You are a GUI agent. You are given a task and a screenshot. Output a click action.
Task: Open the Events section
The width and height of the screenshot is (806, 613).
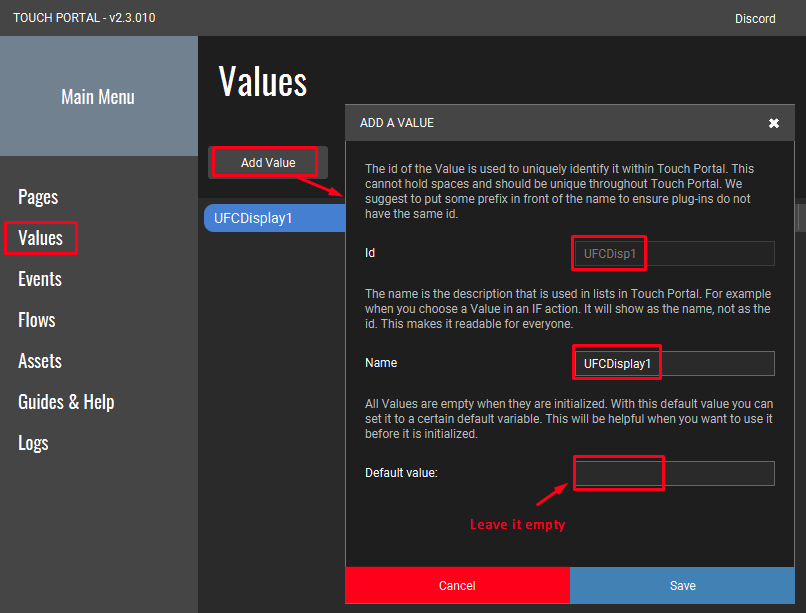(40, 279)
